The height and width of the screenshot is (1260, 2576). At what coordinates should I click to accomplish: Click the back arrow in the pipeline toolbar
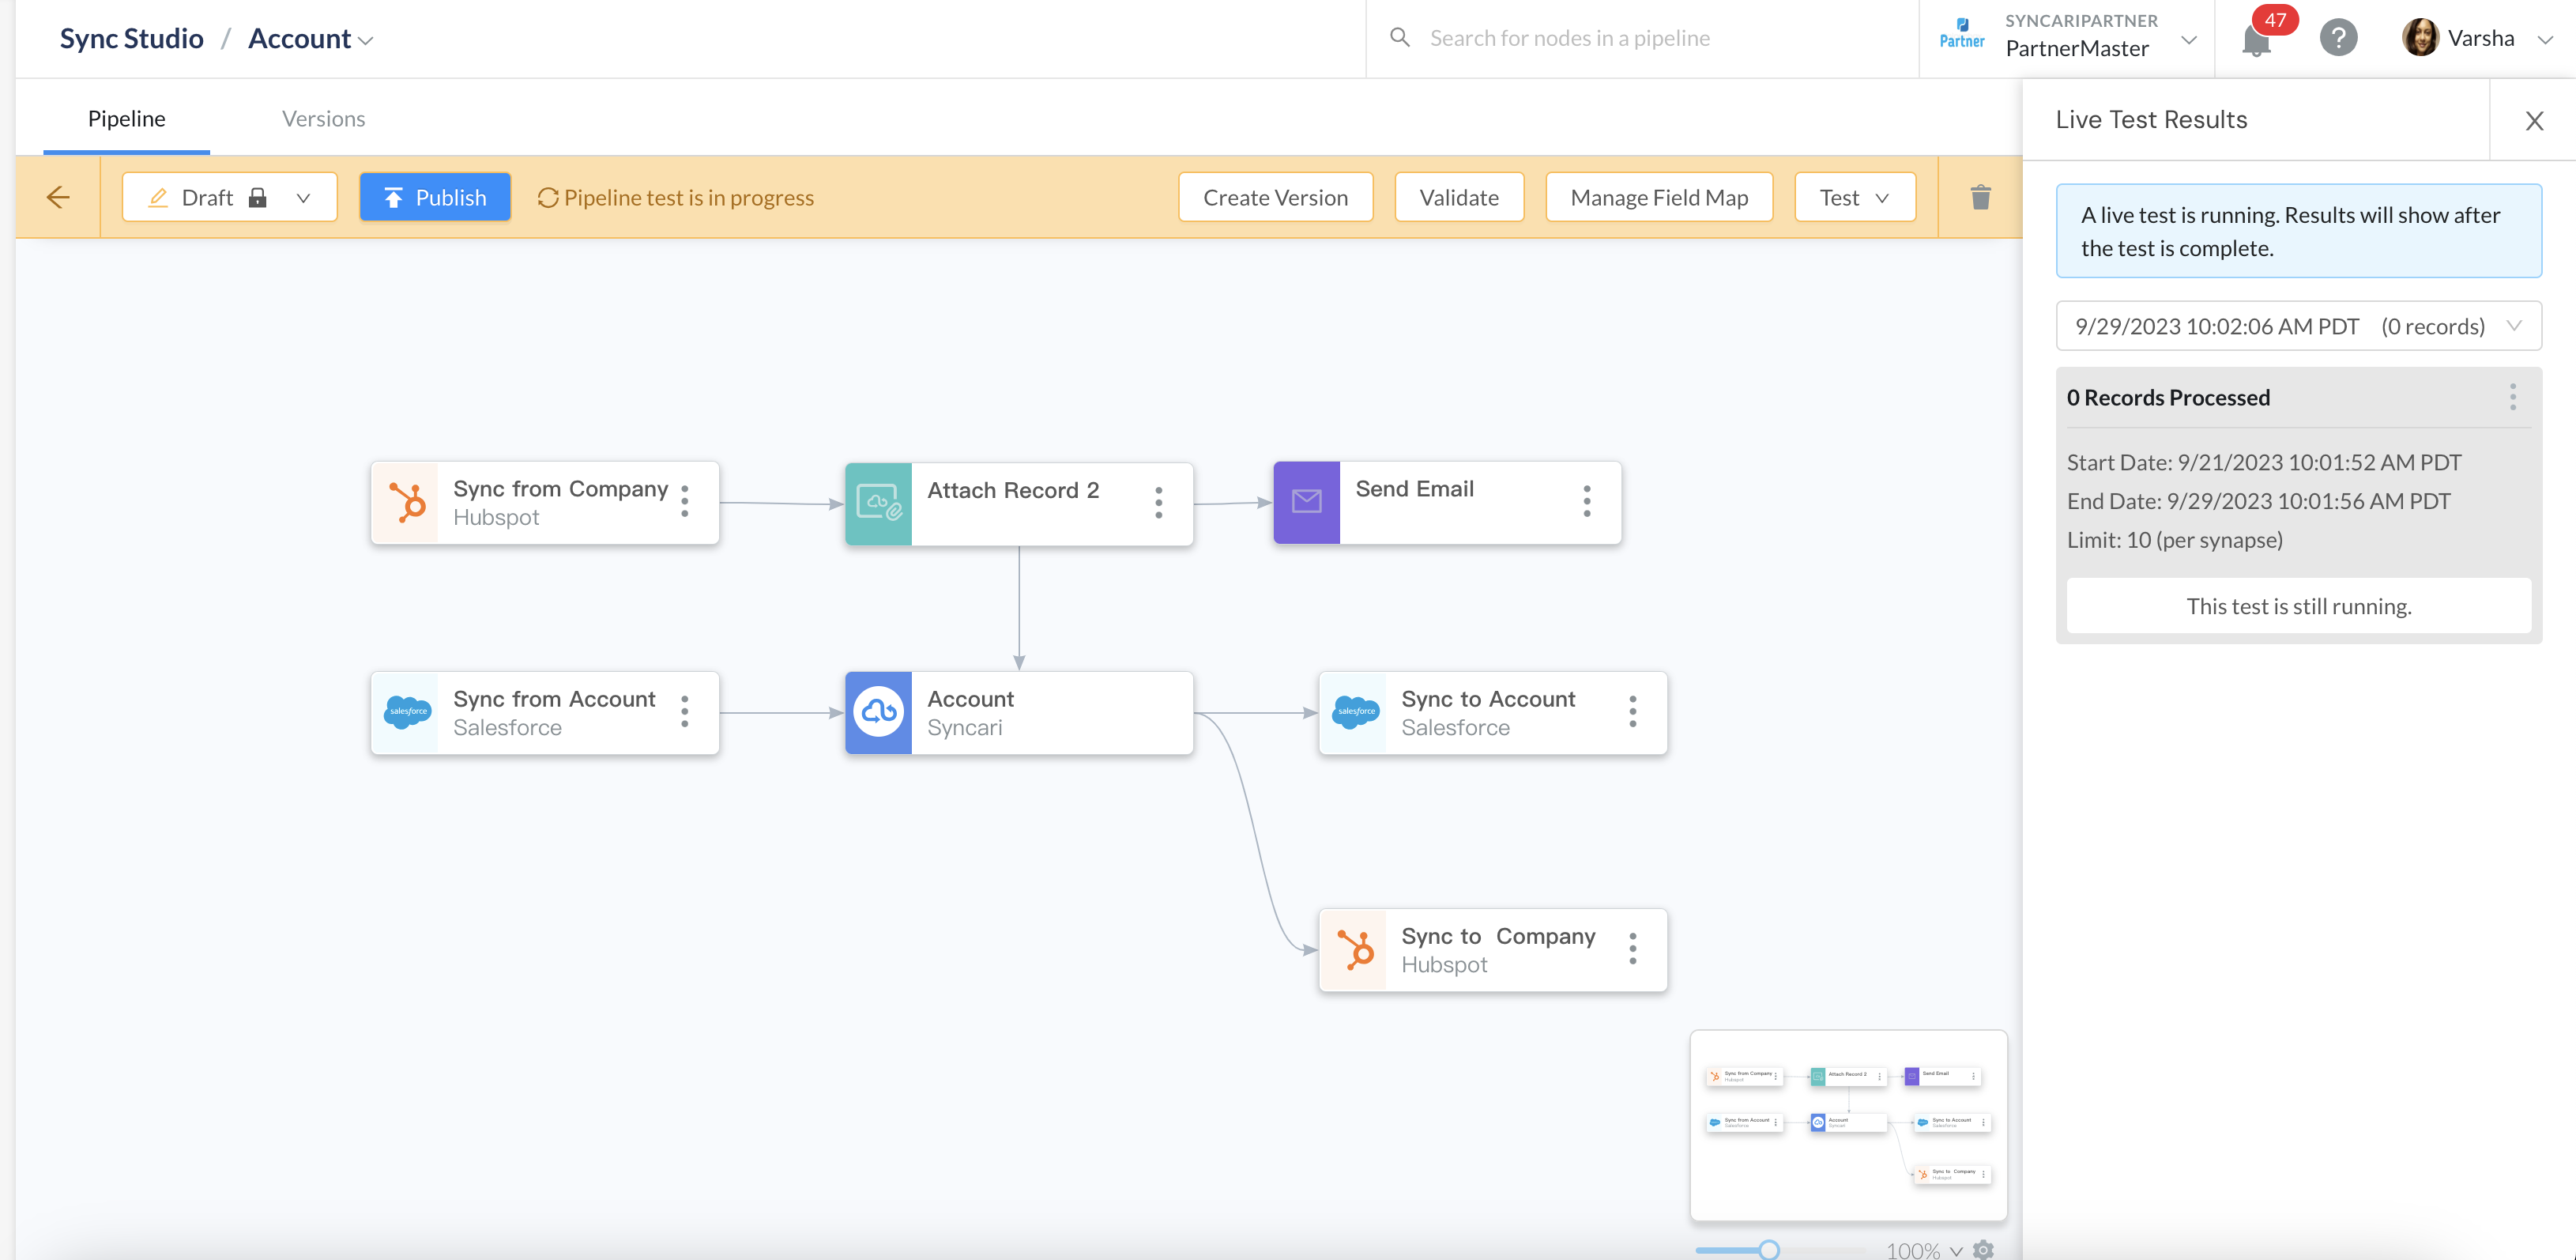point(58,197)
